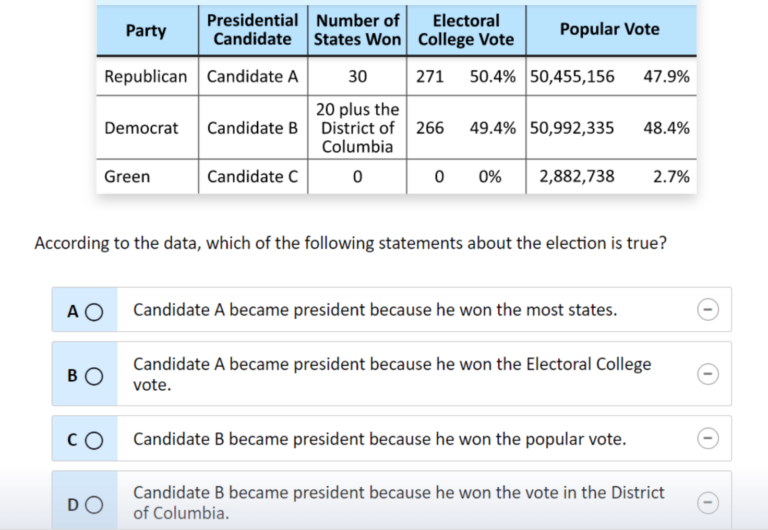Click the Party column header
This screenshot has height=530, width=768.
tap(146, 30)
